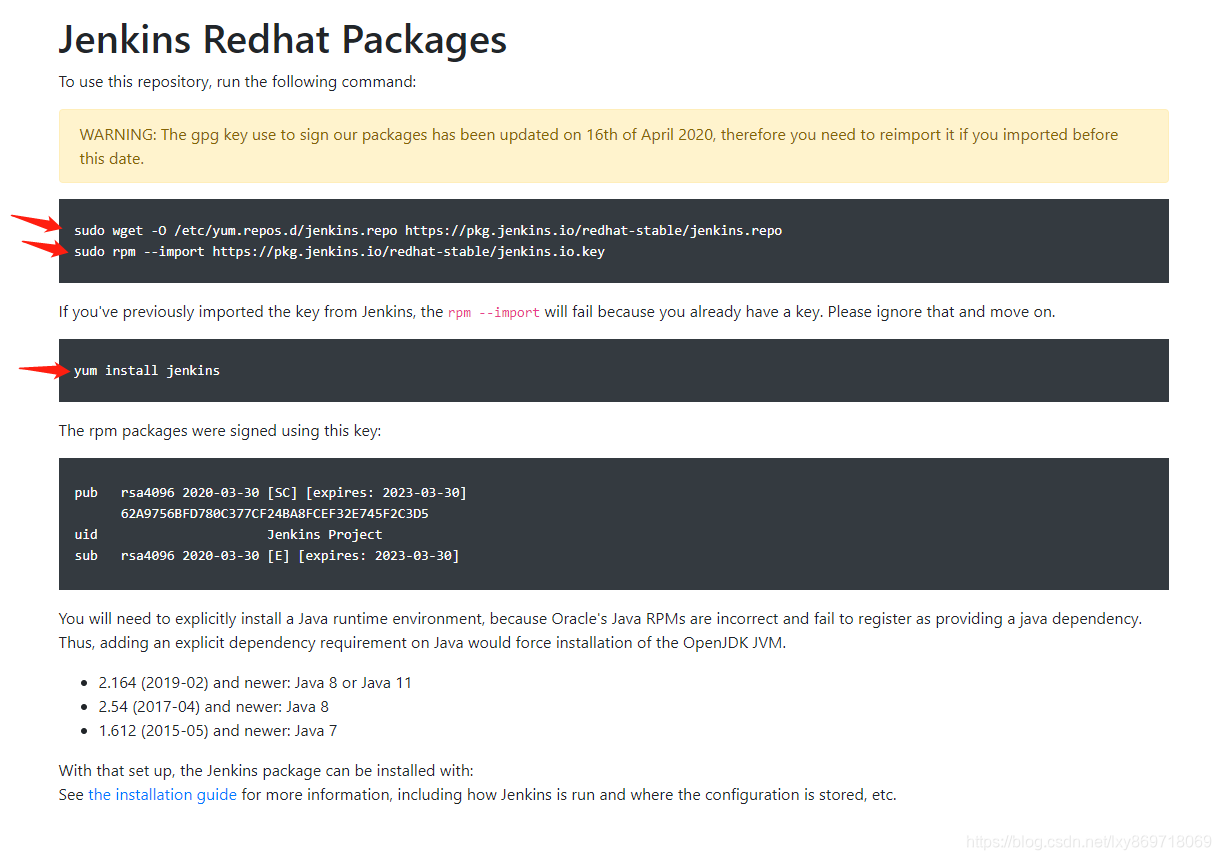Select the yum install jenkins command

(147, 370)
